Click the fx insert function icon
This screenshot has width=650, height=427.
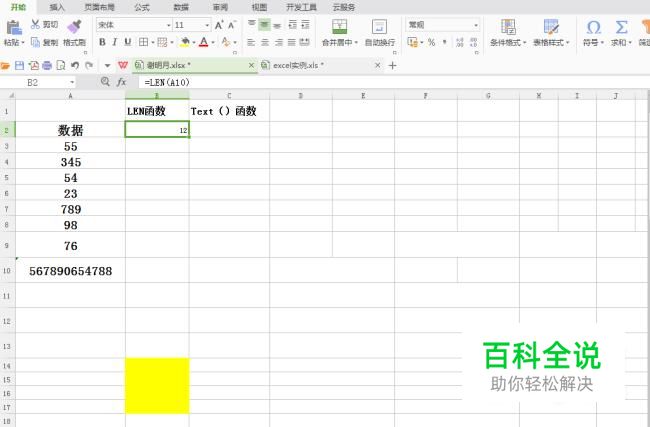(x=121, y=82)
